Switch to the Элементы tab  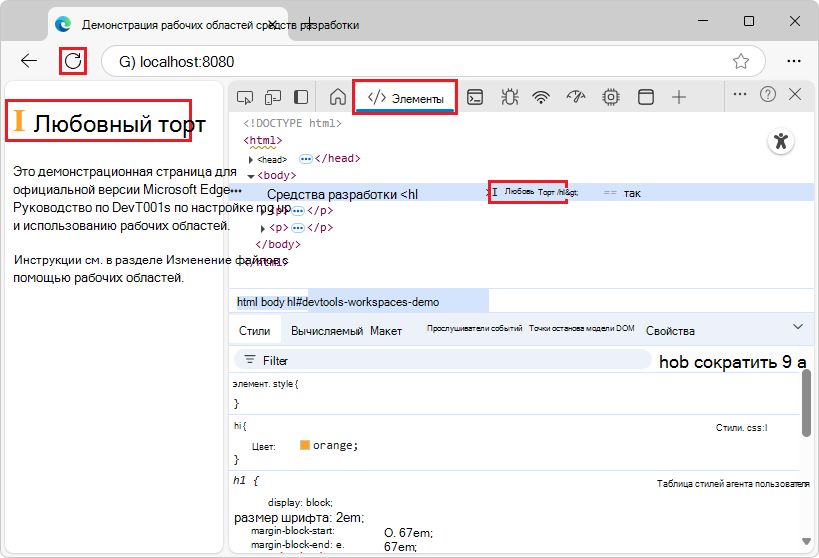click(x=405, y=98)
